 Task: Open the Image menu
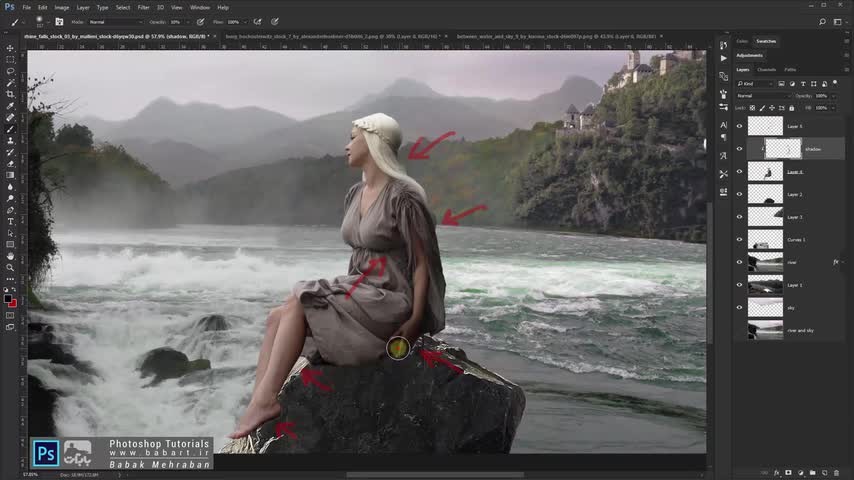(62, 8)
